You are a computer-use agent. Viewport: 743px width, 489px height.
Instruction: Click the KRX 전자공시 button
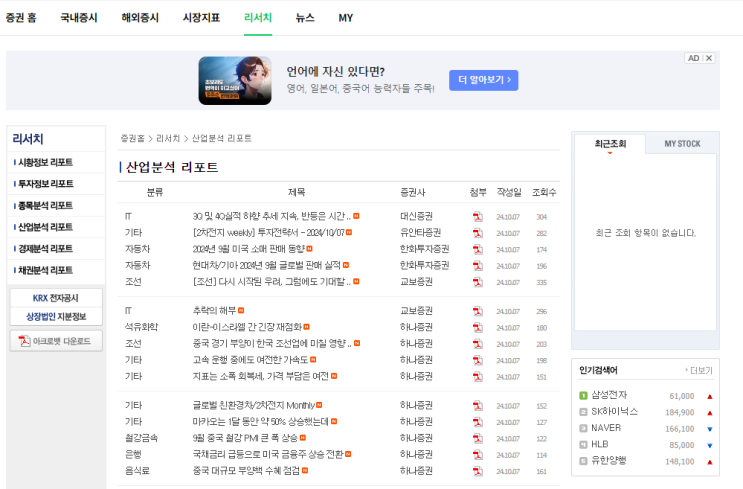click(56, 298)
